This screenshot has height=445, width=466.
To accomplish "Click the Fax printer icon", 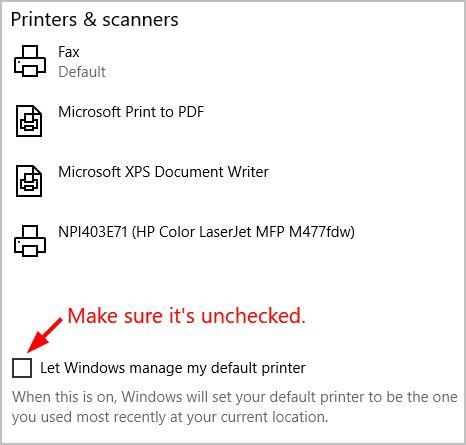I will pyautogui.click(x=30, y=61).
